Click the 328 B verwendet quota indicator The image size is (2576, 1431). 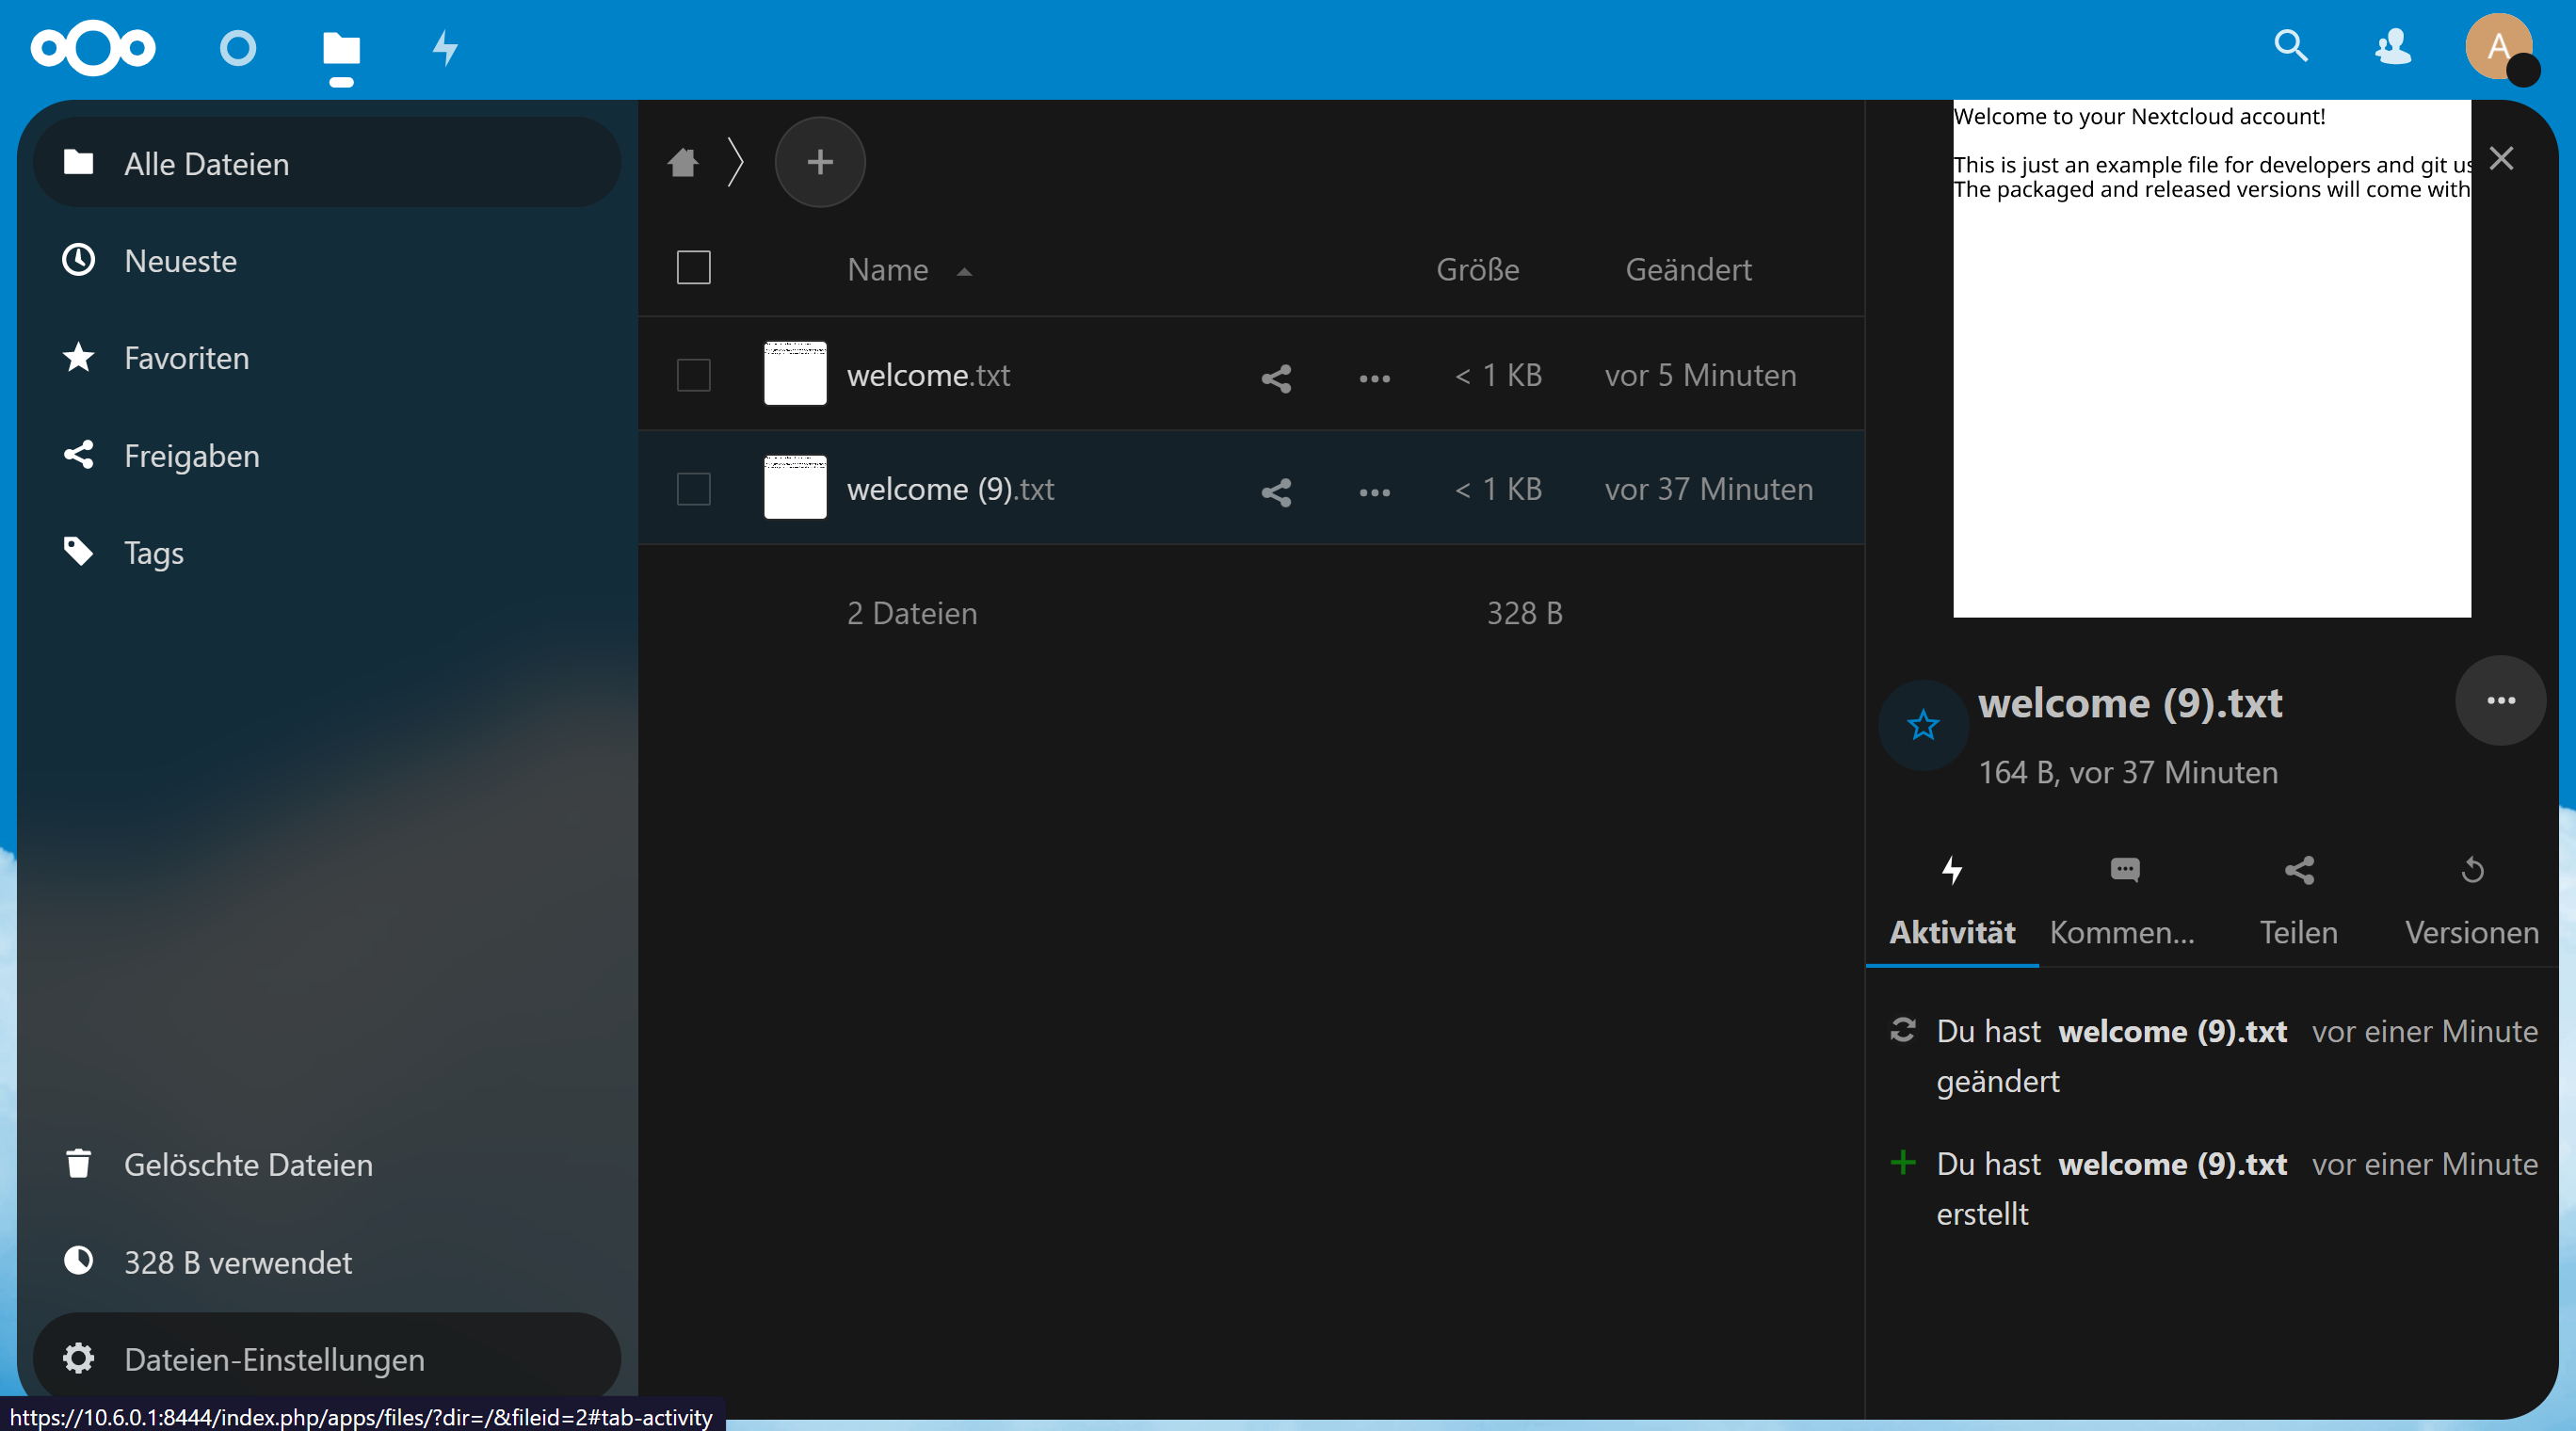coord(237,1262)
